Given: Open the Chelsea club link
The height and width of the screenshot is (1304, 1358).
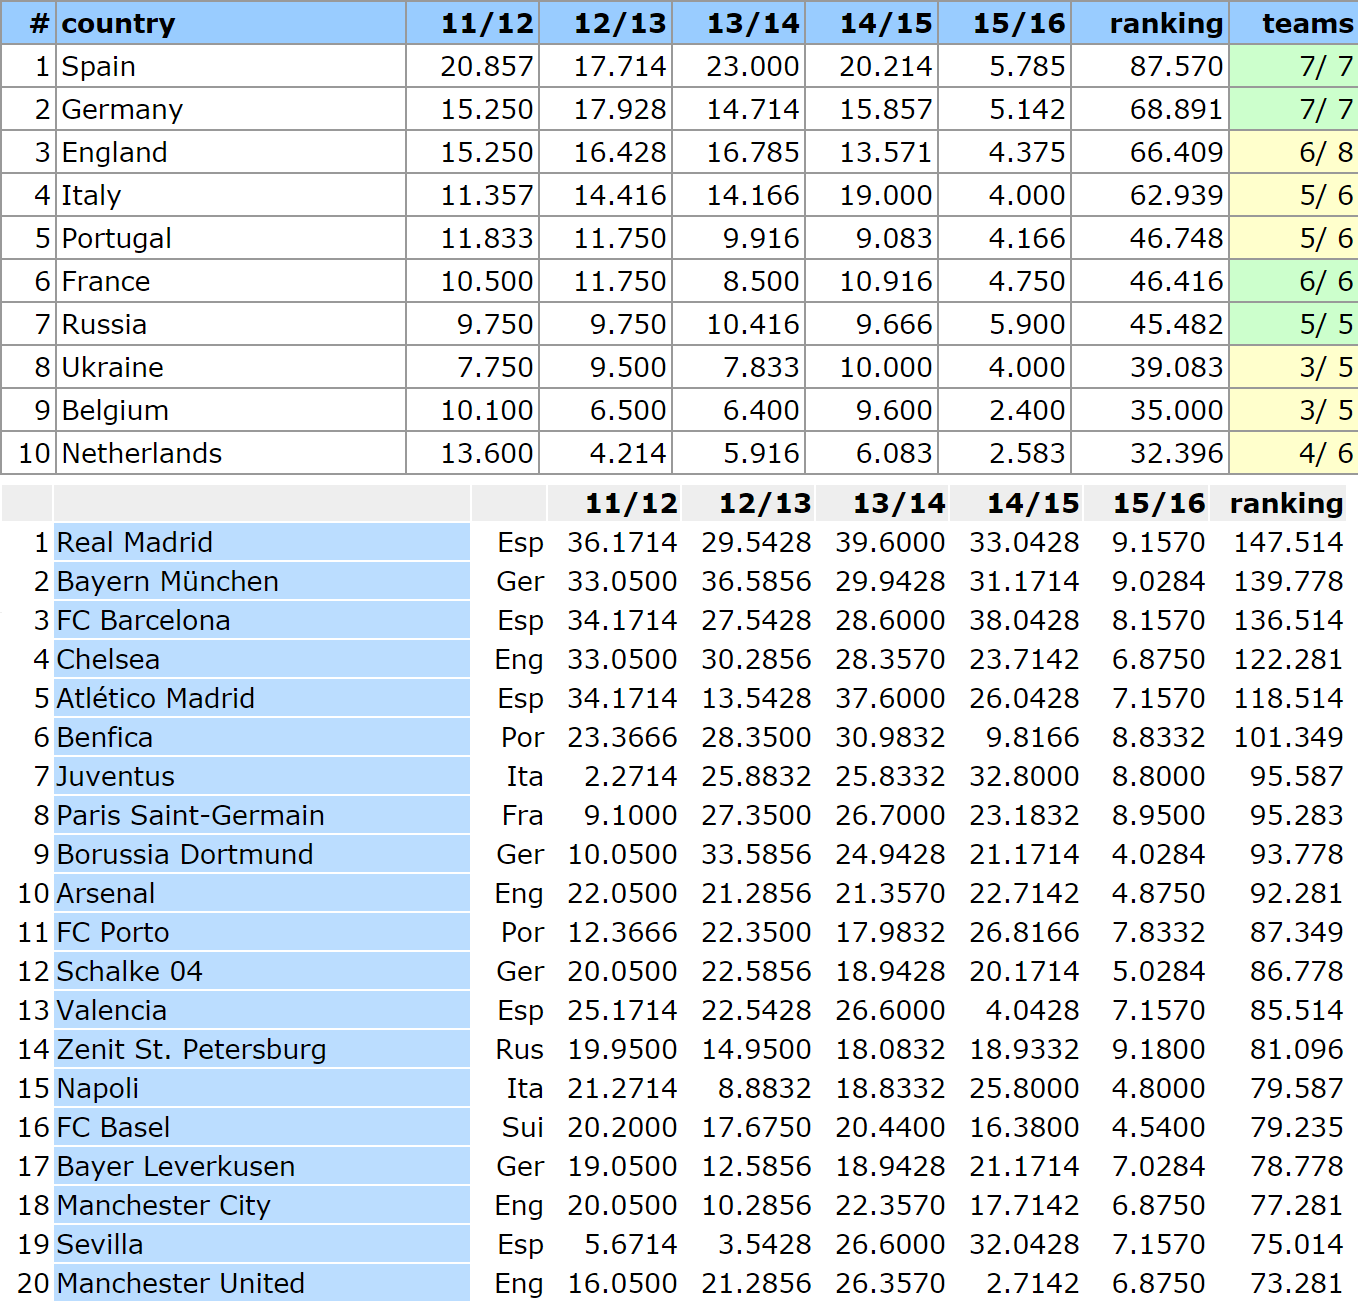Looking at the screenshot, I should click(108, 659).
